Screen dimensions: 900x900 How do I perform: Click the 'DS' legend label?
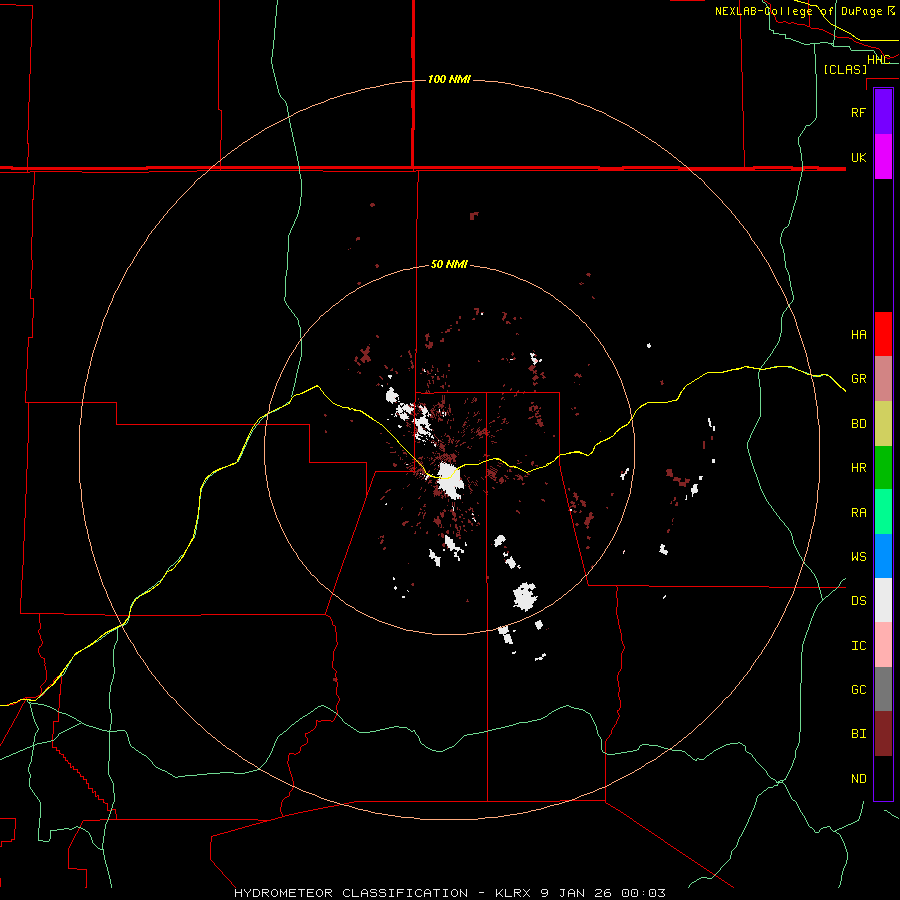pos(859,601)
